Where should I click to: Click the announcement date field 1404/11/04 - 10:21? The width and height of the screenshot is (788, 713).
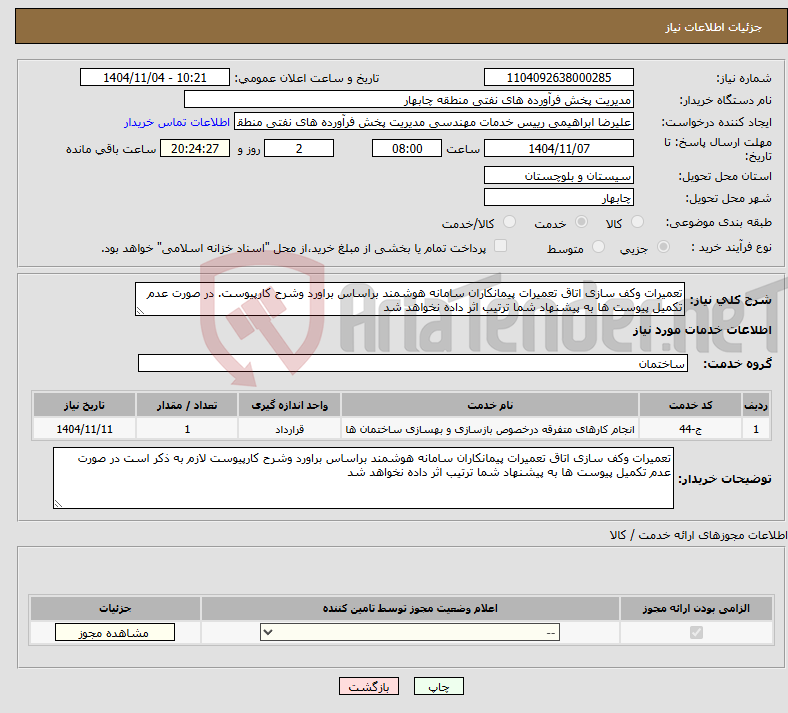point(155,77)
